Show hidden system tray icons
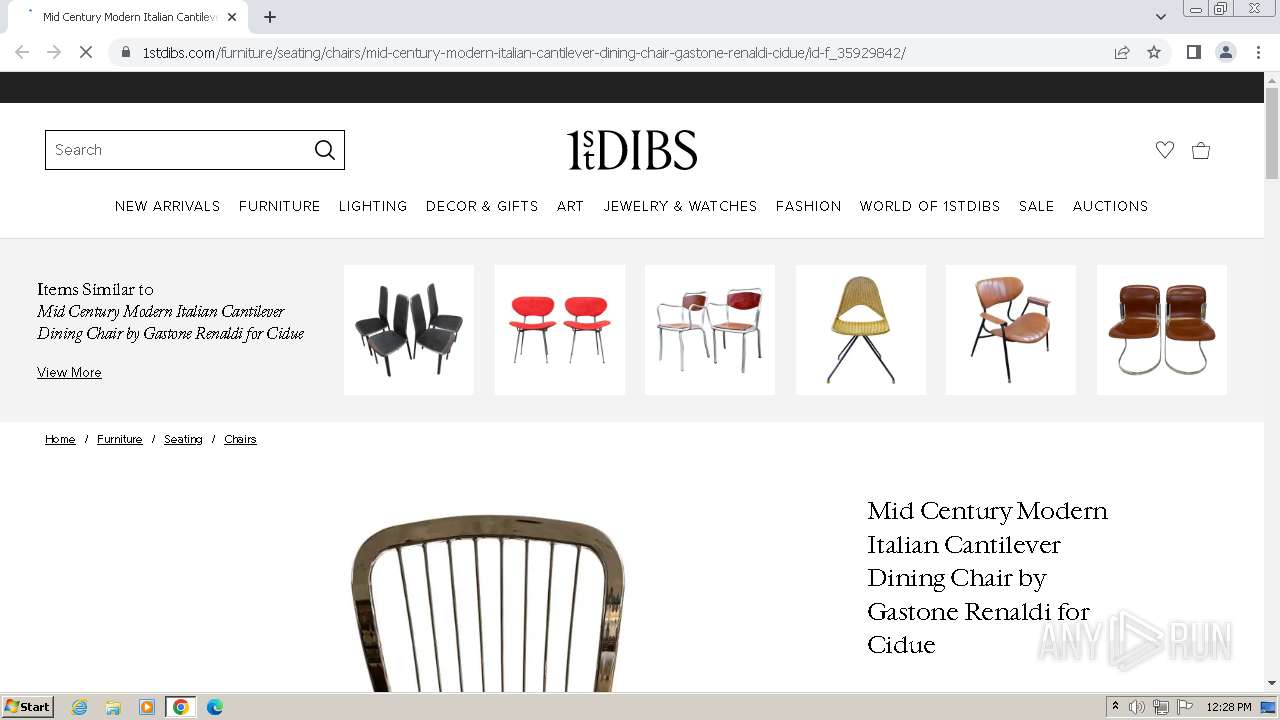 (1115, 707)
